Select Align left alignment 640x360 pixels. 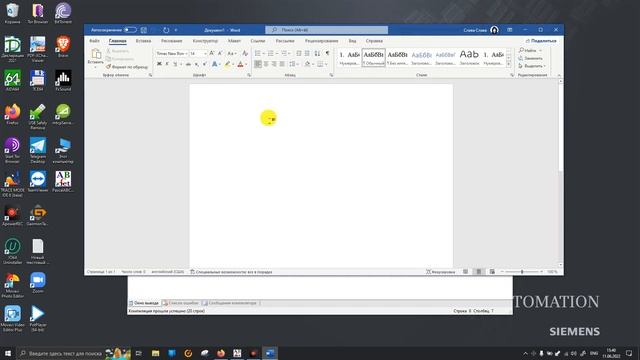point(258,64)
